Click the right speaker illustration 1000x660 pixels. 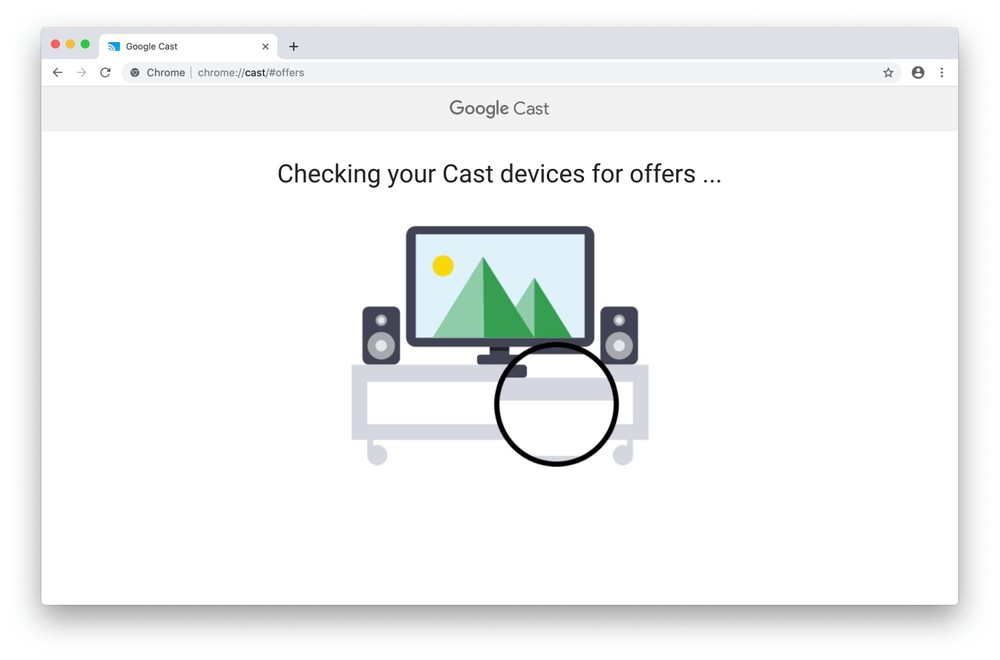pos(619,335)
